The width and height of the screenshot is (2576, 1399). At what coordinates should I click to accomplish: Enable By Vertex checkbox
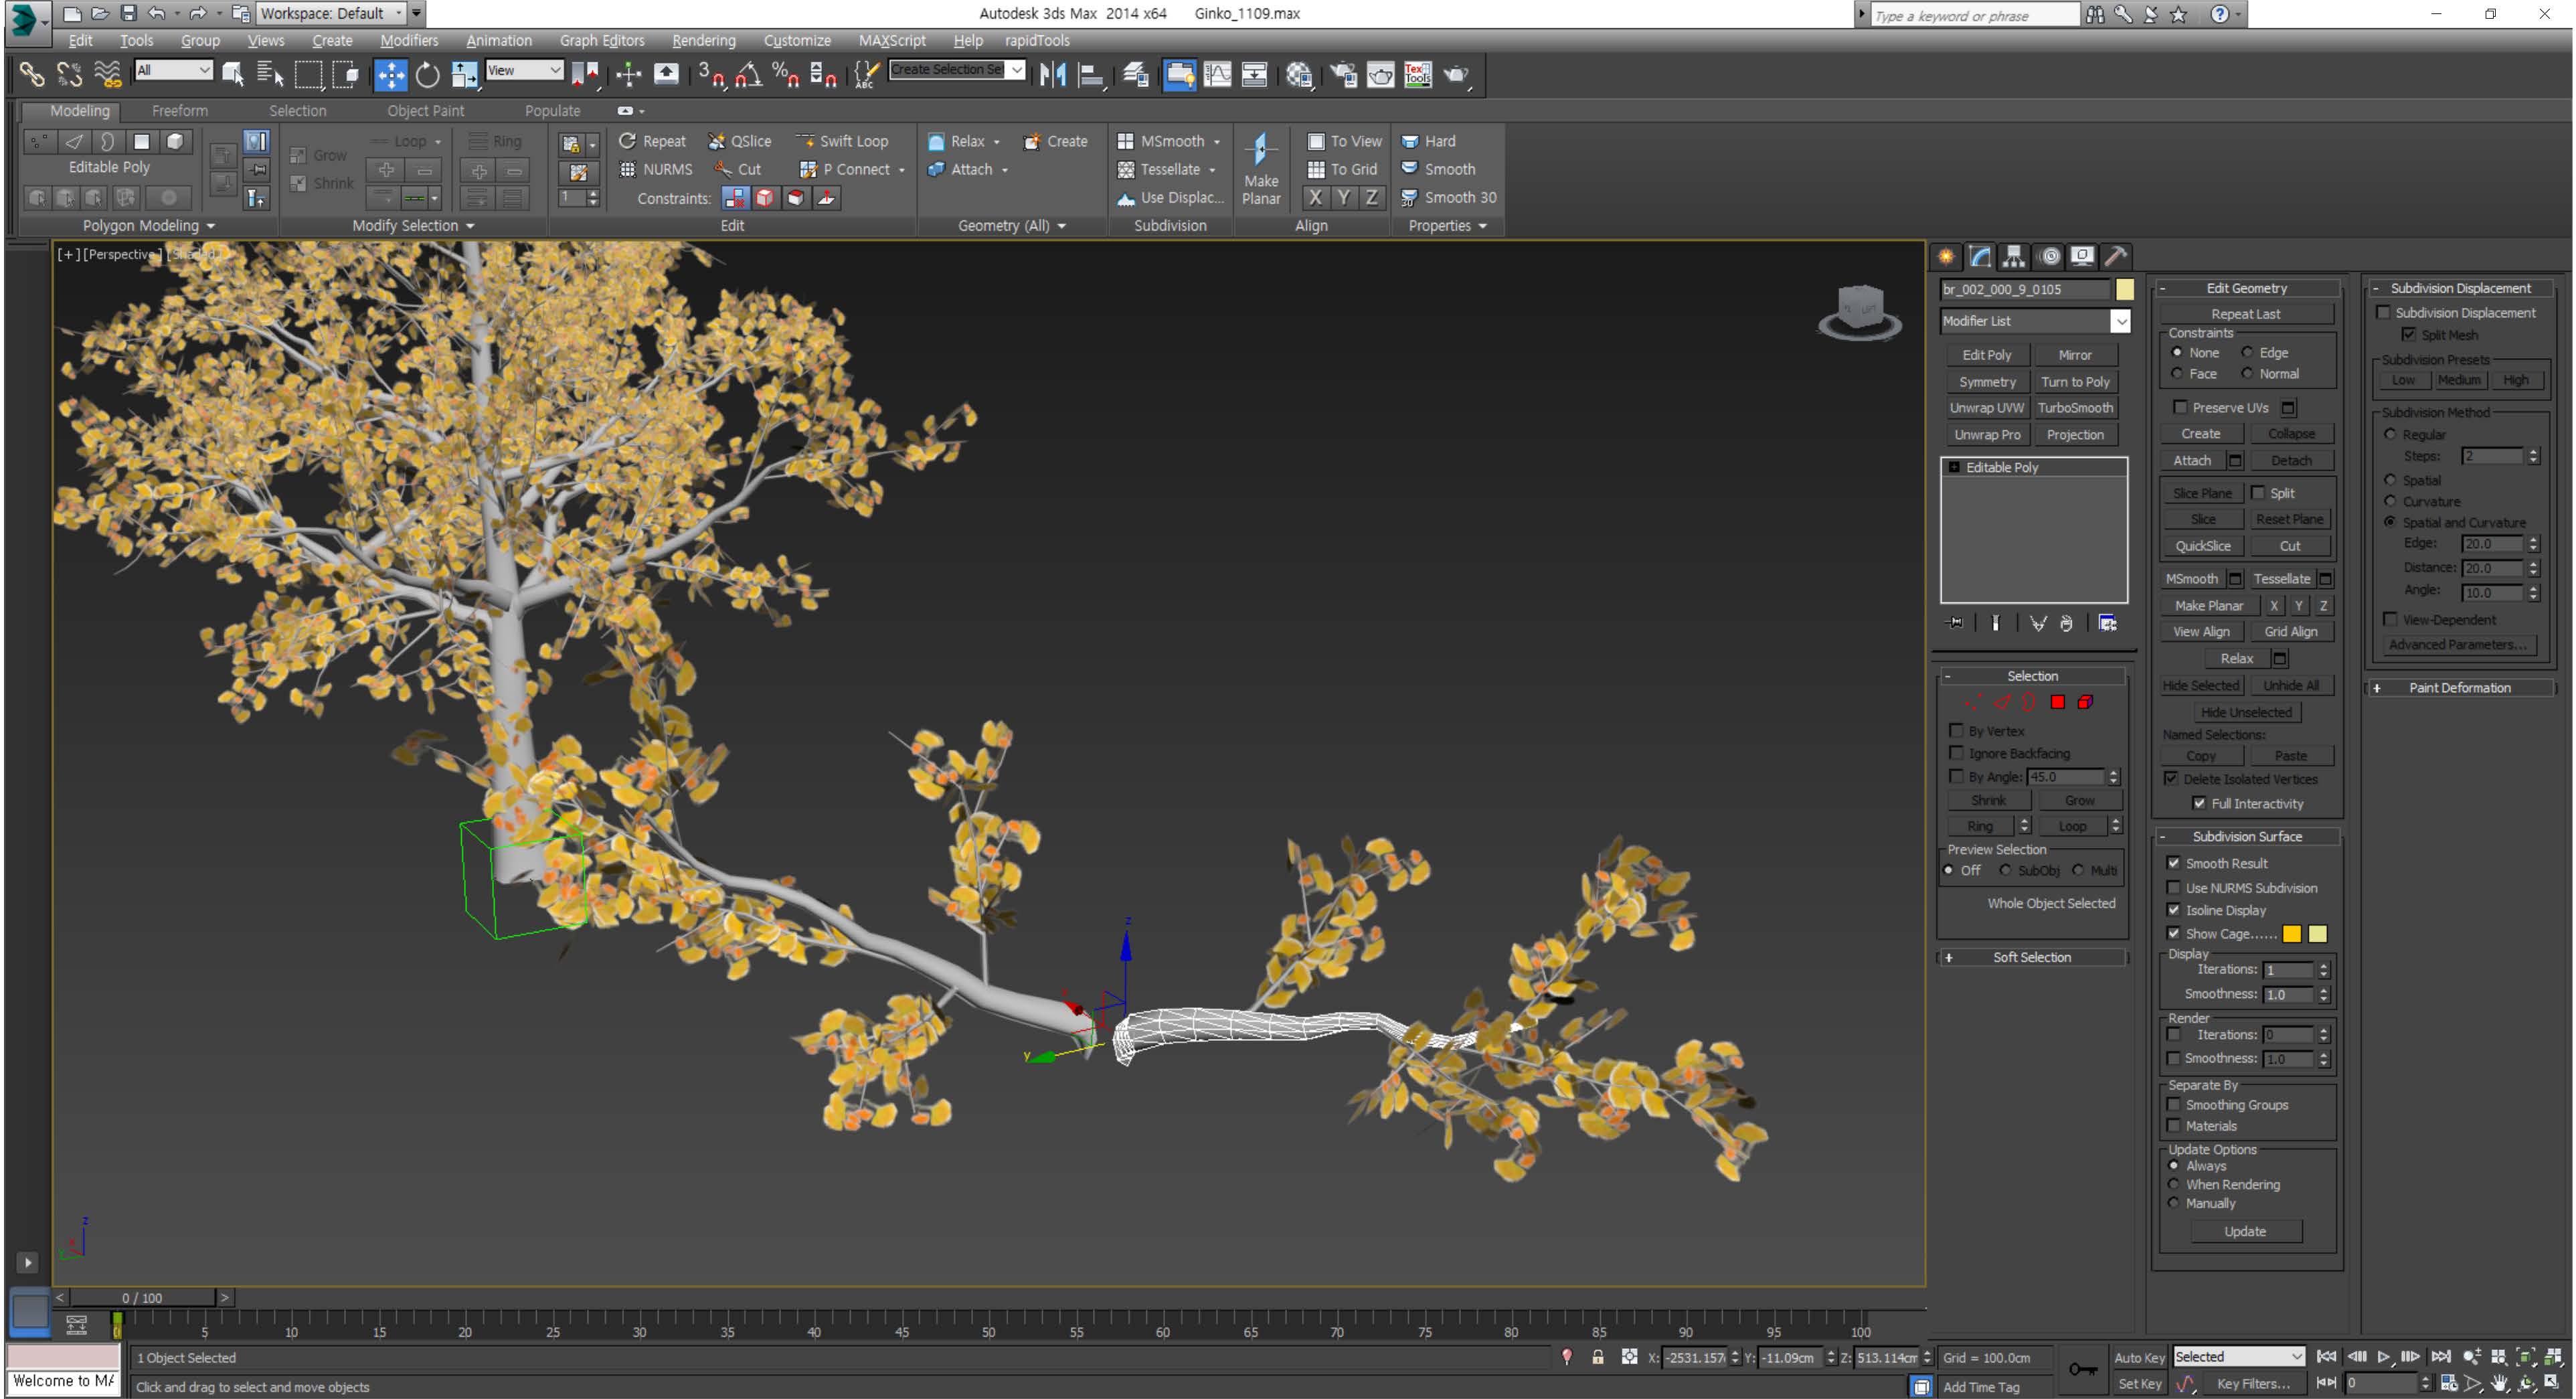tap(1956, 731)
